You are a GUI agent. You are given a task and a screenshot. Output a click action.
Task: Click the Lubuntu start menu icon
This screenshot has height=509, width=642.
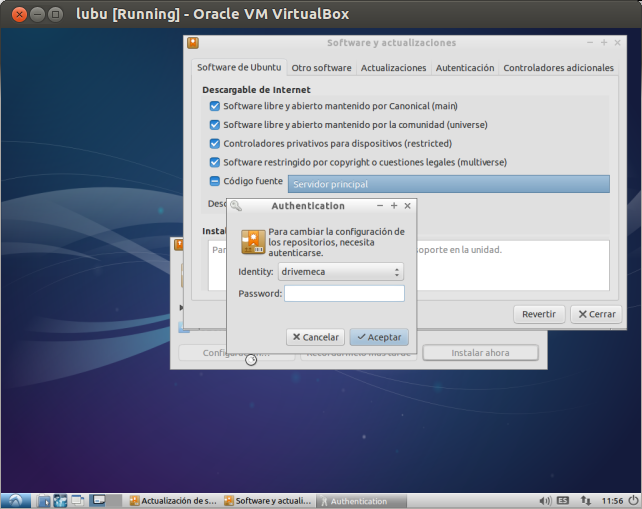16,500
